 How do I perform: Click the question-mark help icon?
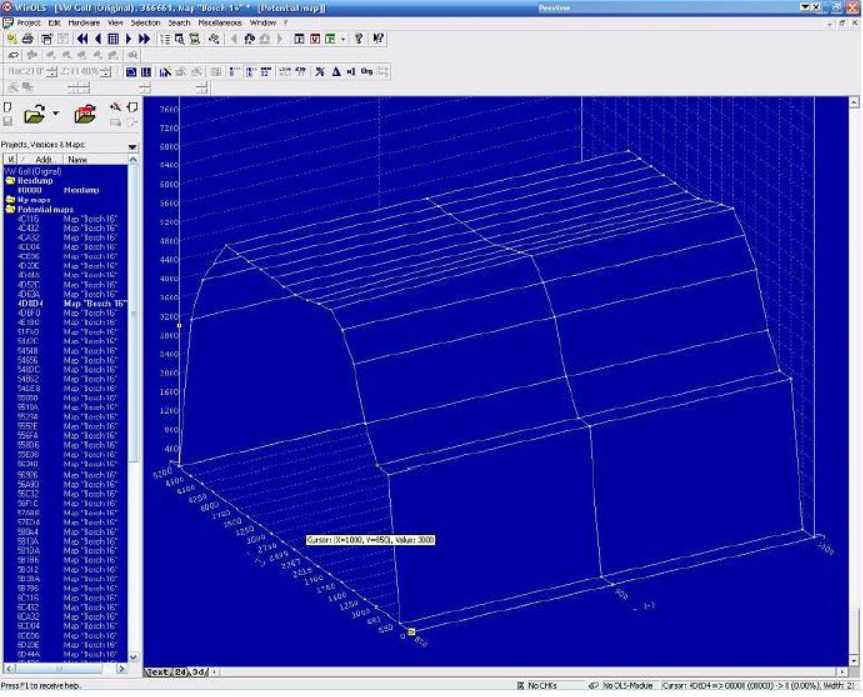pyautogui.click(x=359, y=39)
